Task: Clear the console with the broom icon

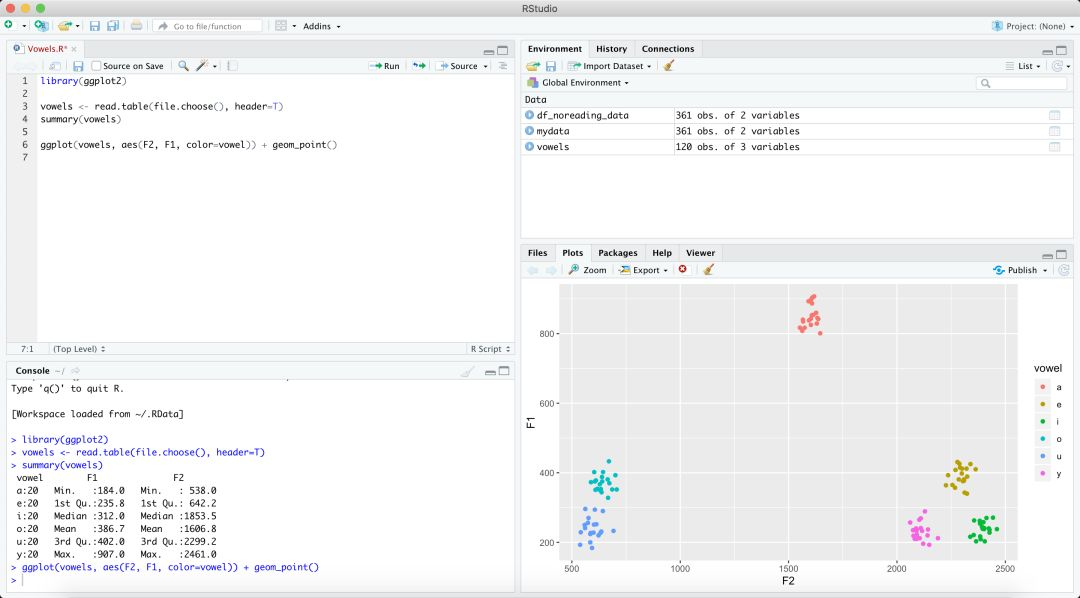Action: click(467, 371)
